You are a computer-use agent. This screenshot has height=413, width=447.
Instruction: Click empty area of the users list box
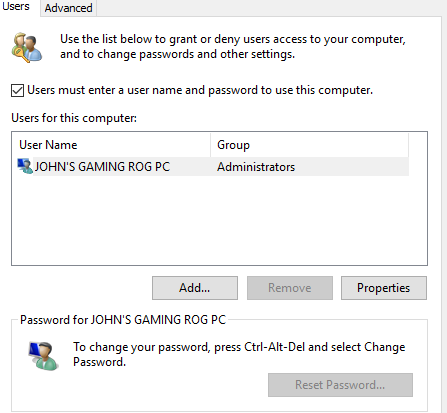point(219,221)
